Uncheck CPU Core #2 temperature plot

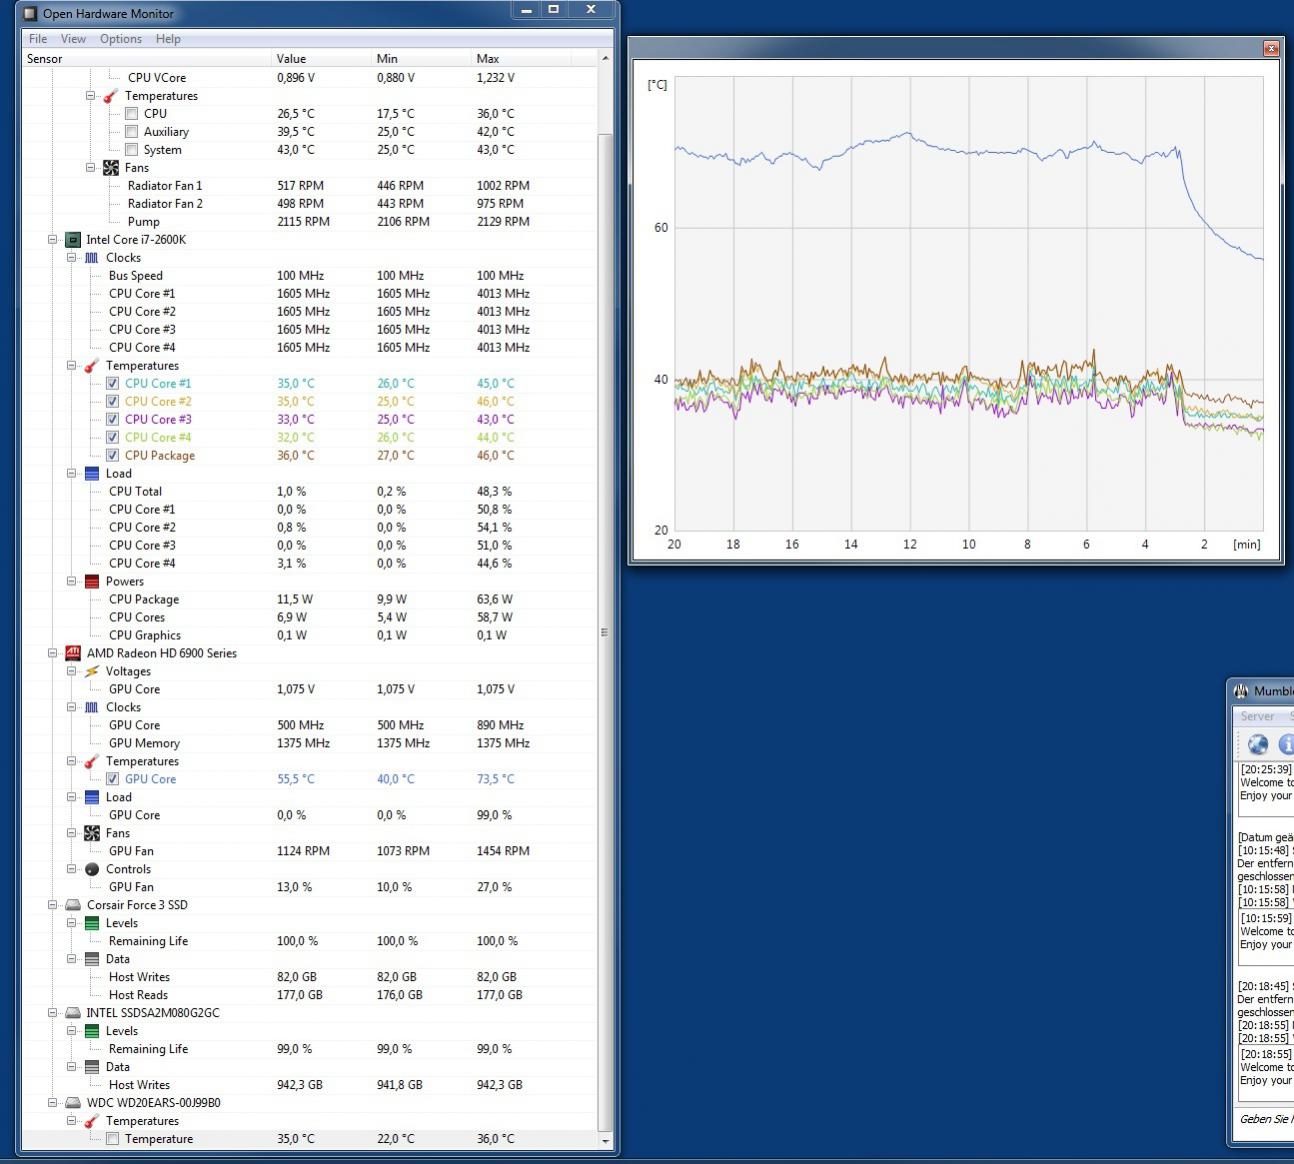point(113,401)
